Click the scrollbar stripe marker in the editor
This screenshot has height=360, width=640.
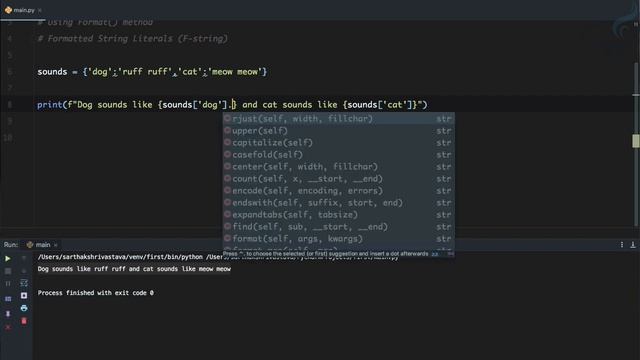(636, 141)
